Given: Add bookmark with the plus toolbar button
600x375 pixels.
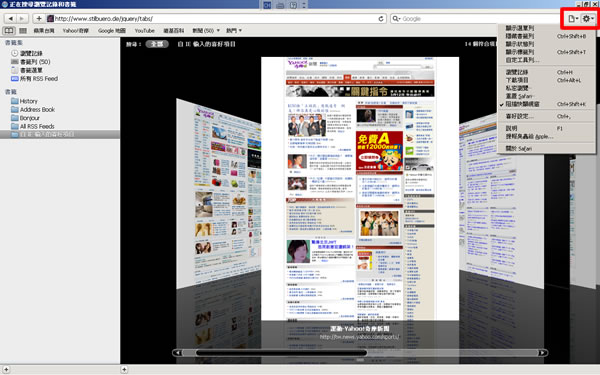Looking at the screenshot, I should click(x=39, y=18).
